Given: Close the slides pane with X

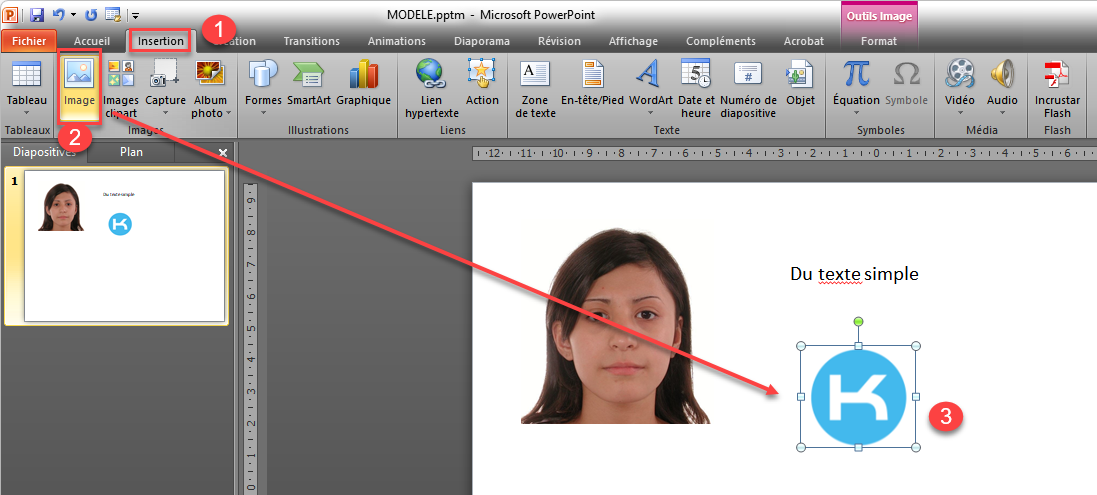Looking at the screenshot, I should pos(222,152).
